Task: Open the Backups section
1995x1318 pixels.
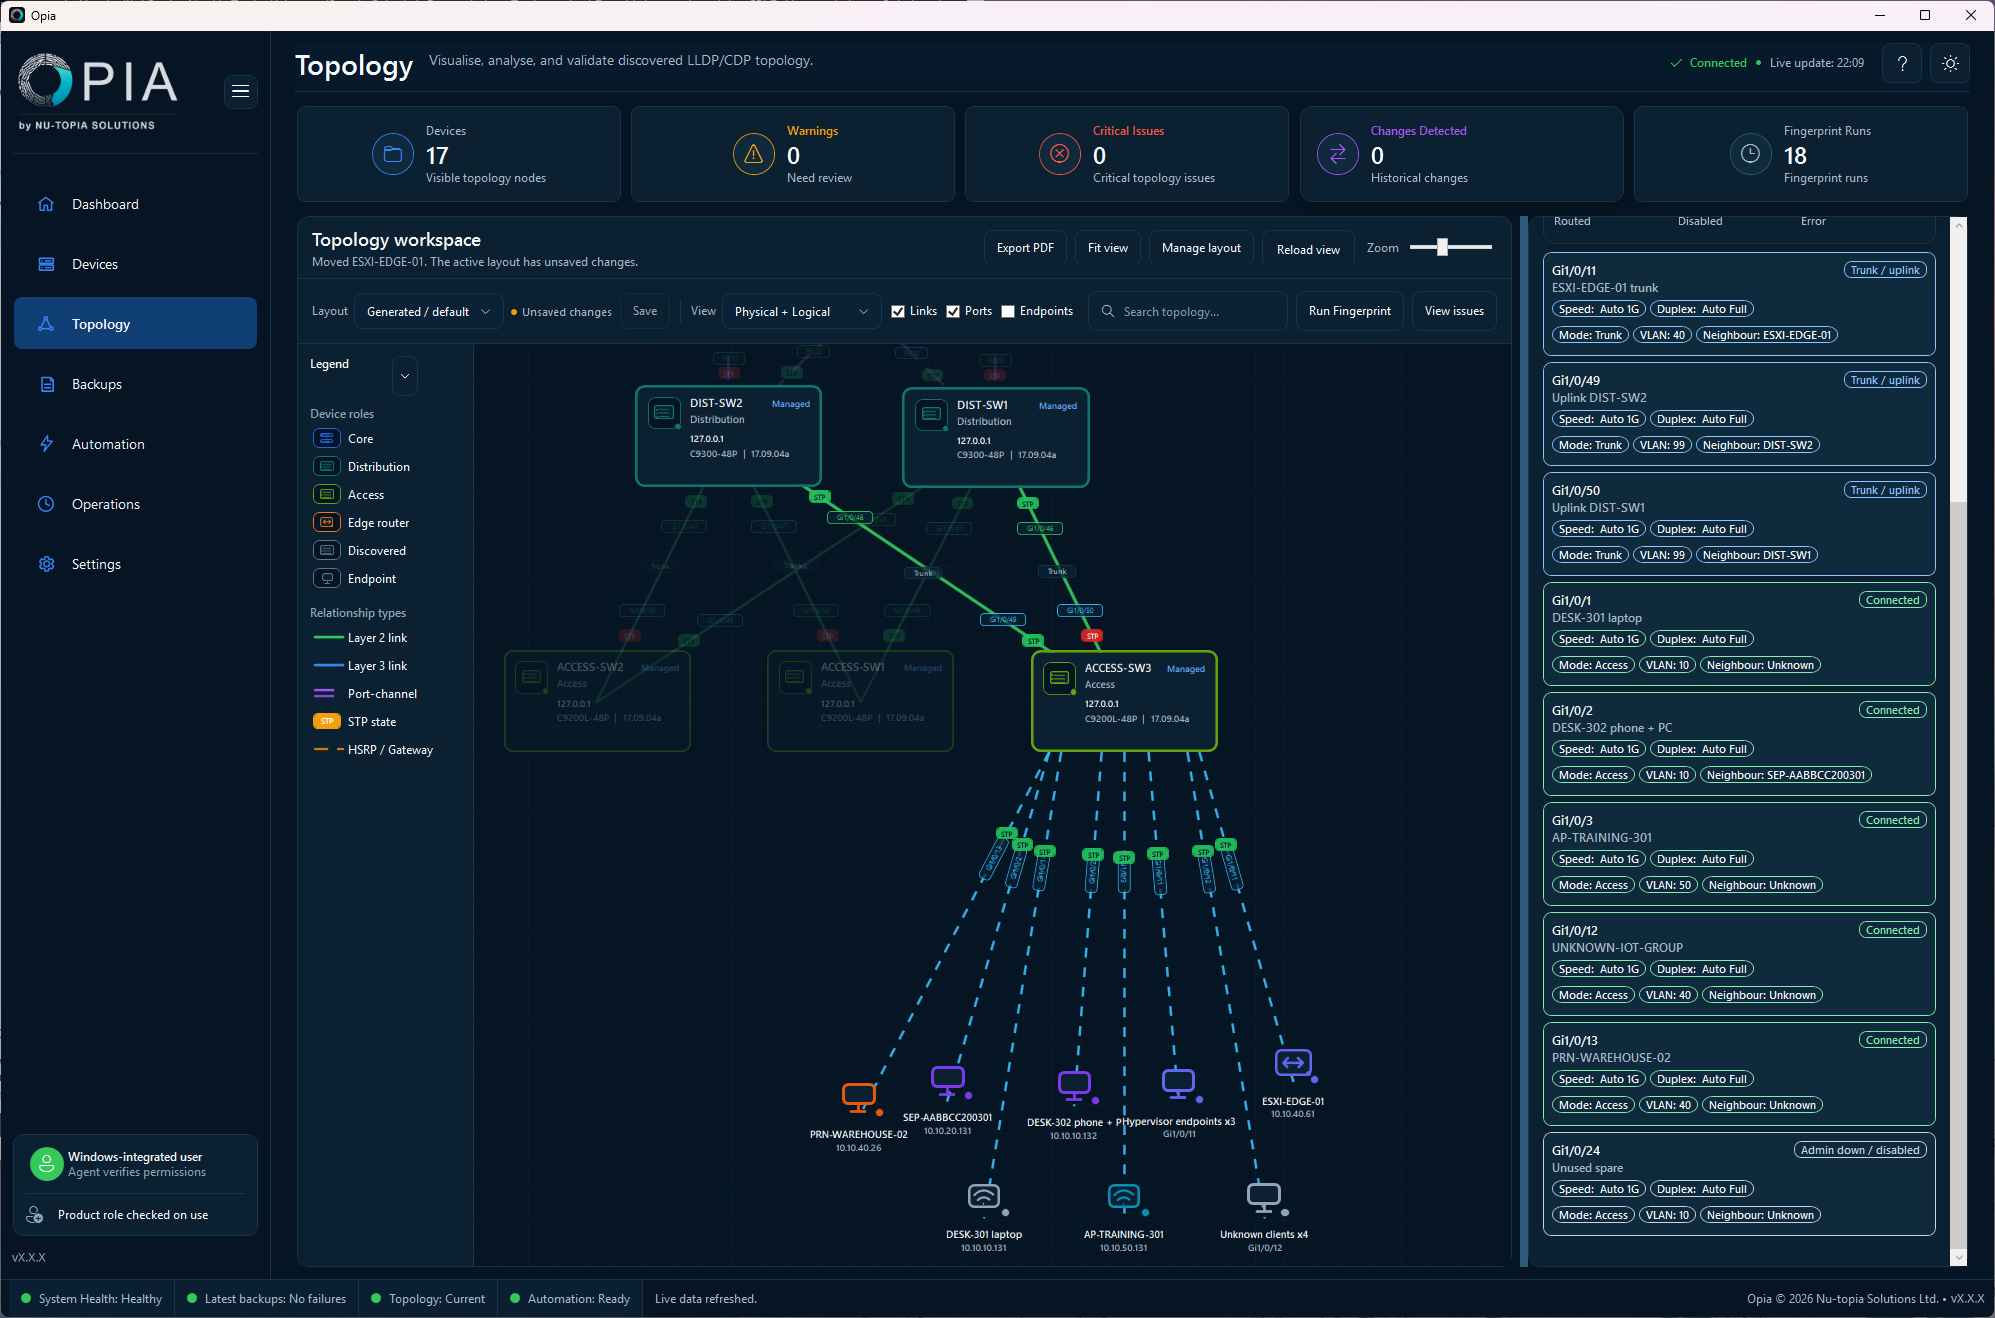Action: pos(135,384)
